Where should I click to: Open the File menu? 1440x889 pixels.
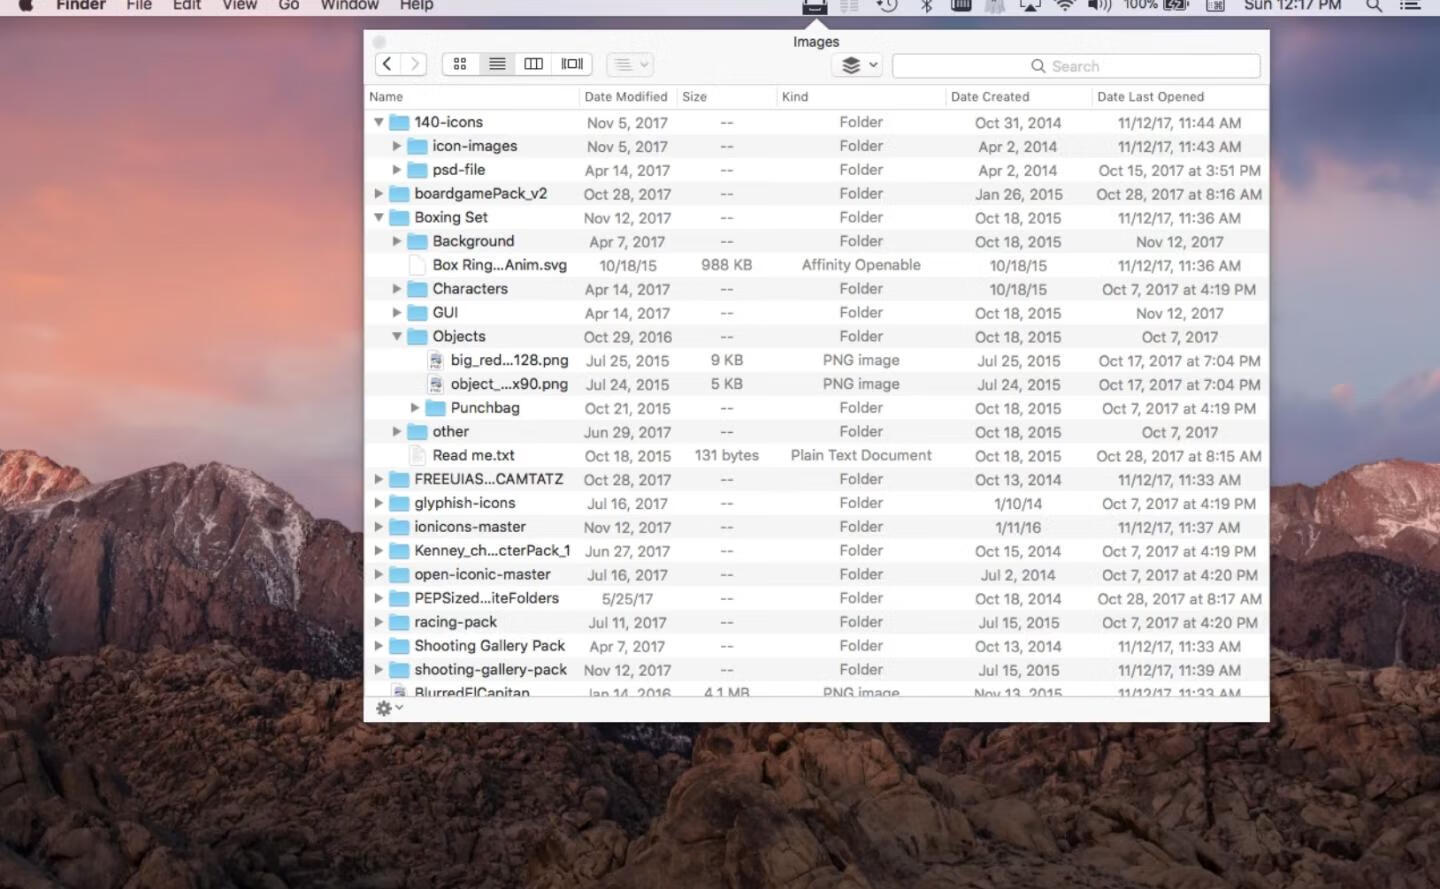pos(139,5)
